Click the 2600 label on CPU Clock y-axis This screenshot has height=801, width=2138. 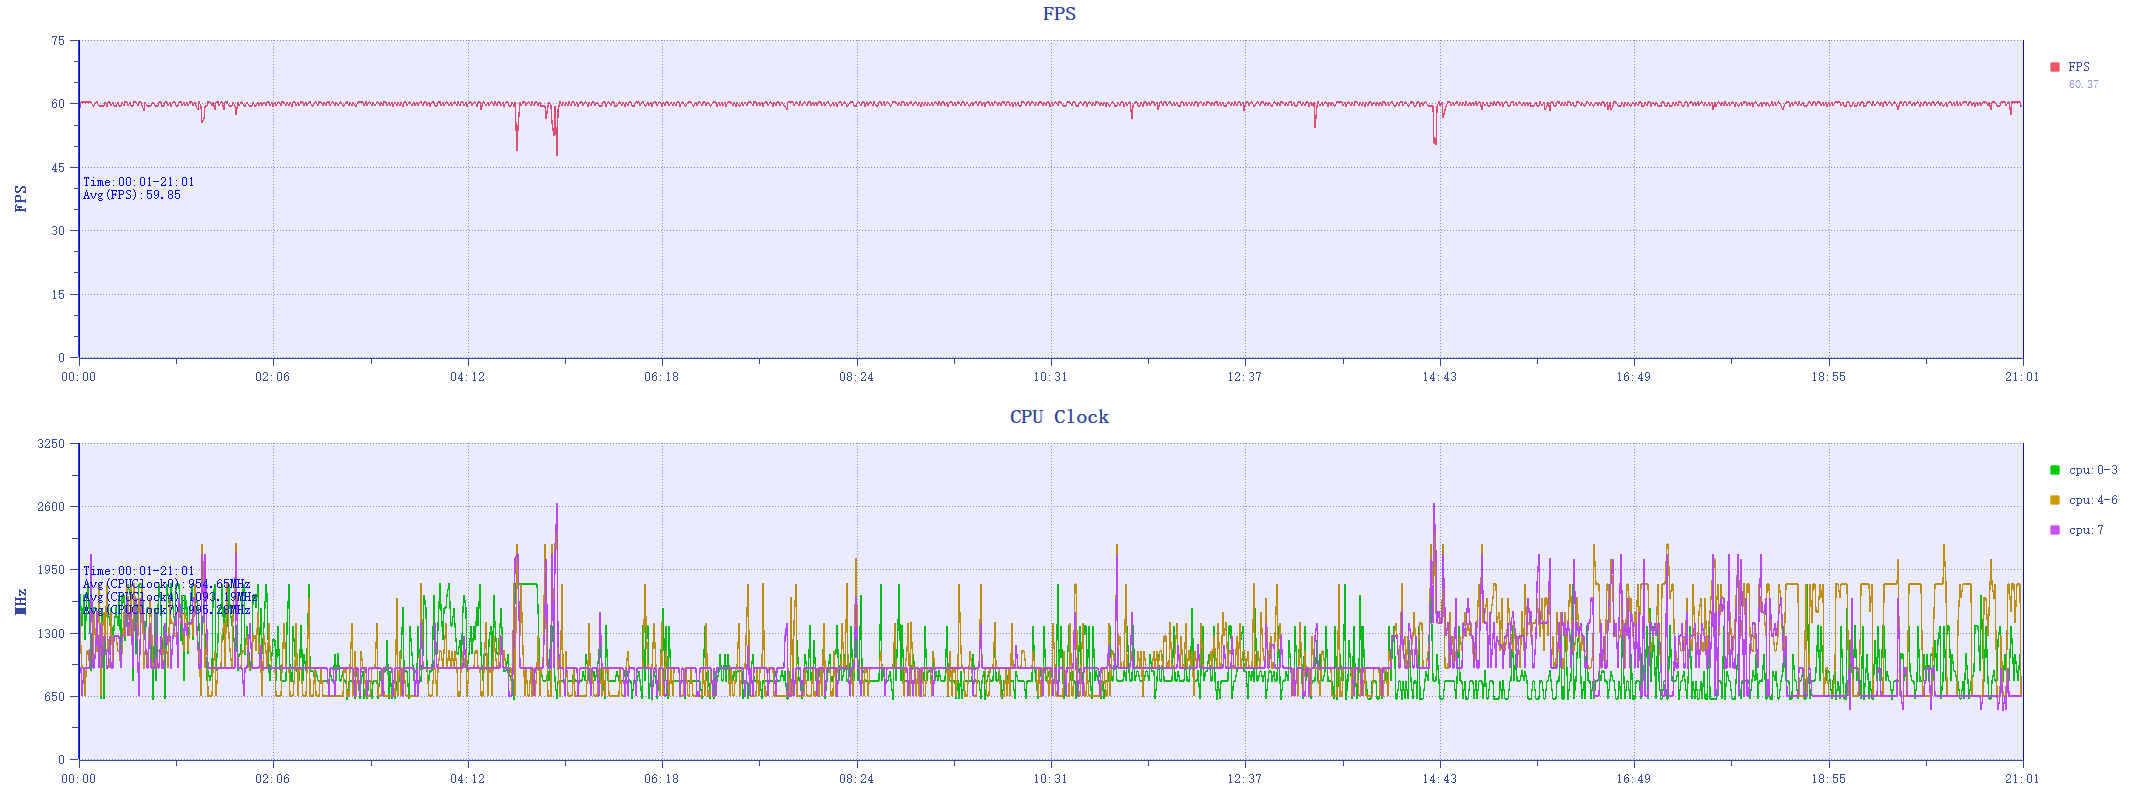click(51, 507)
